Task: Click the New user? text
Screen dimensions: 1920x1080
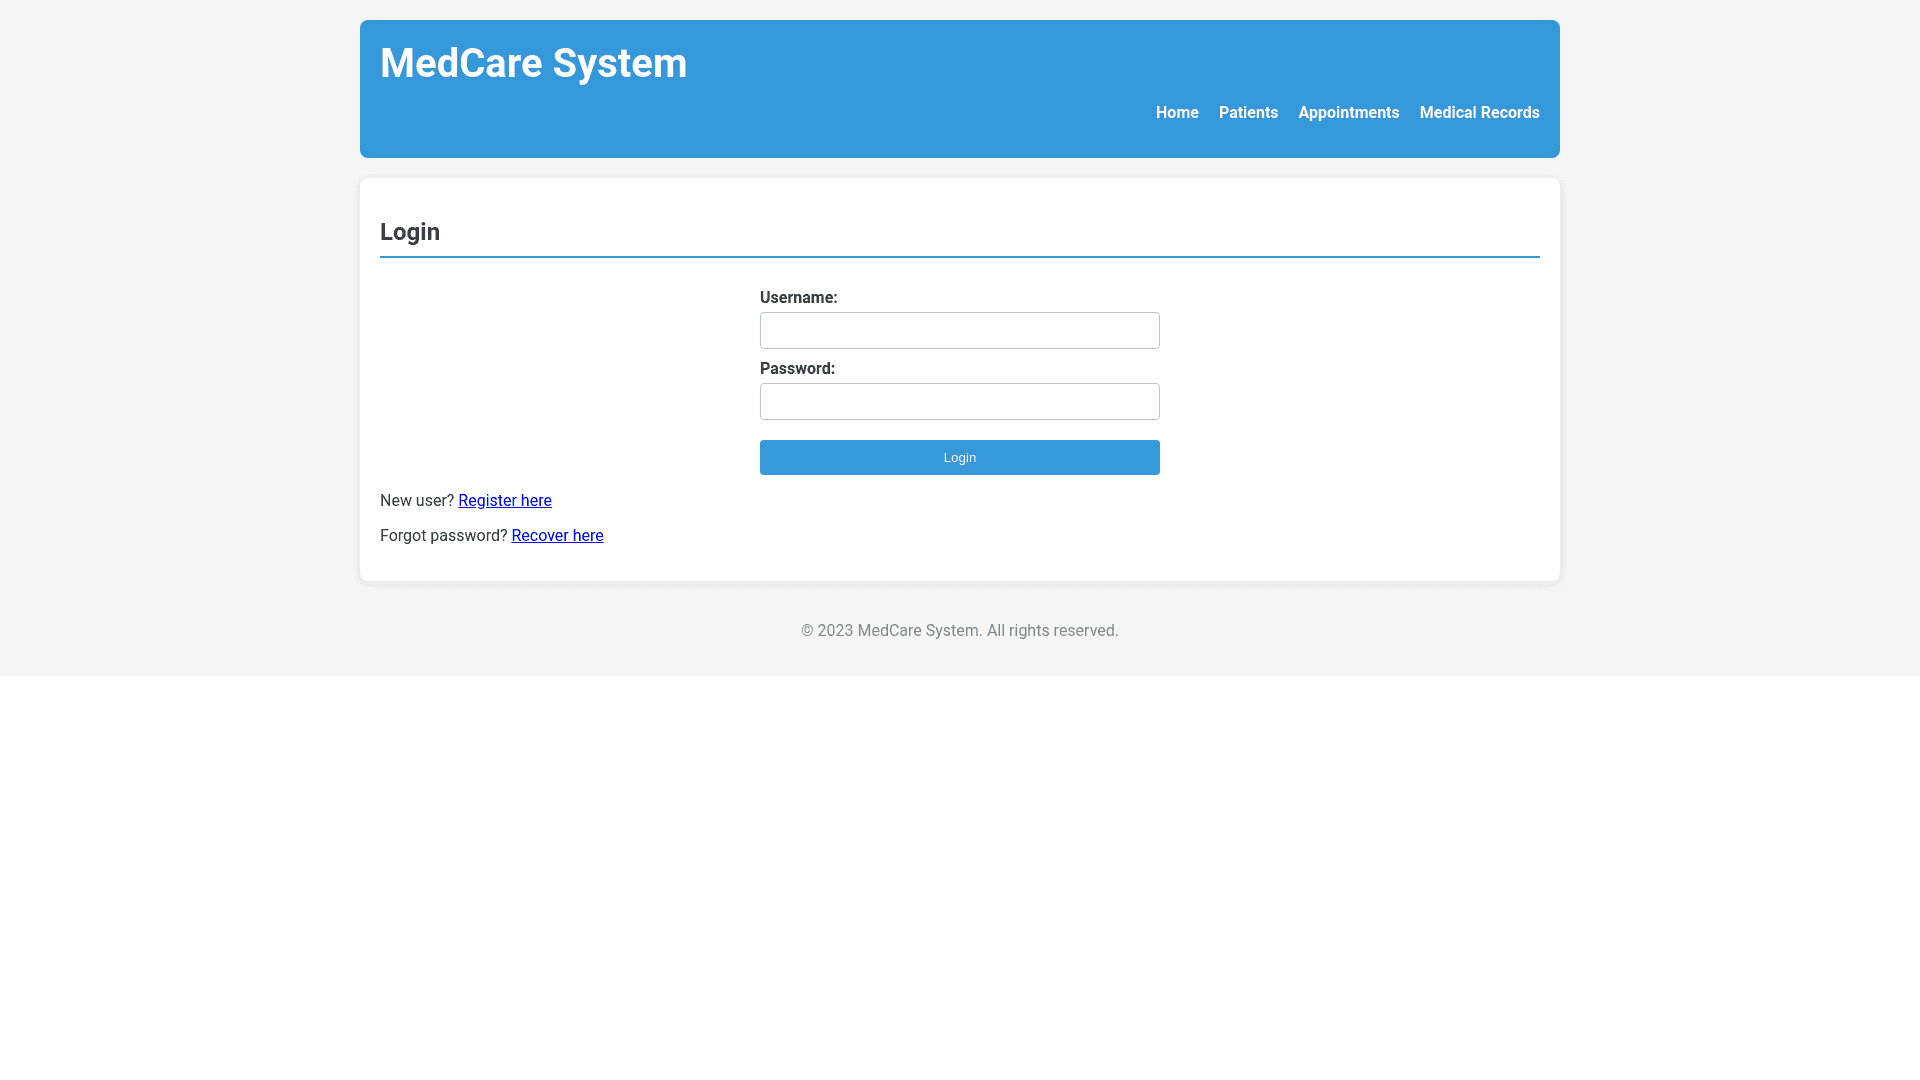Action: (x=416, y=501)
